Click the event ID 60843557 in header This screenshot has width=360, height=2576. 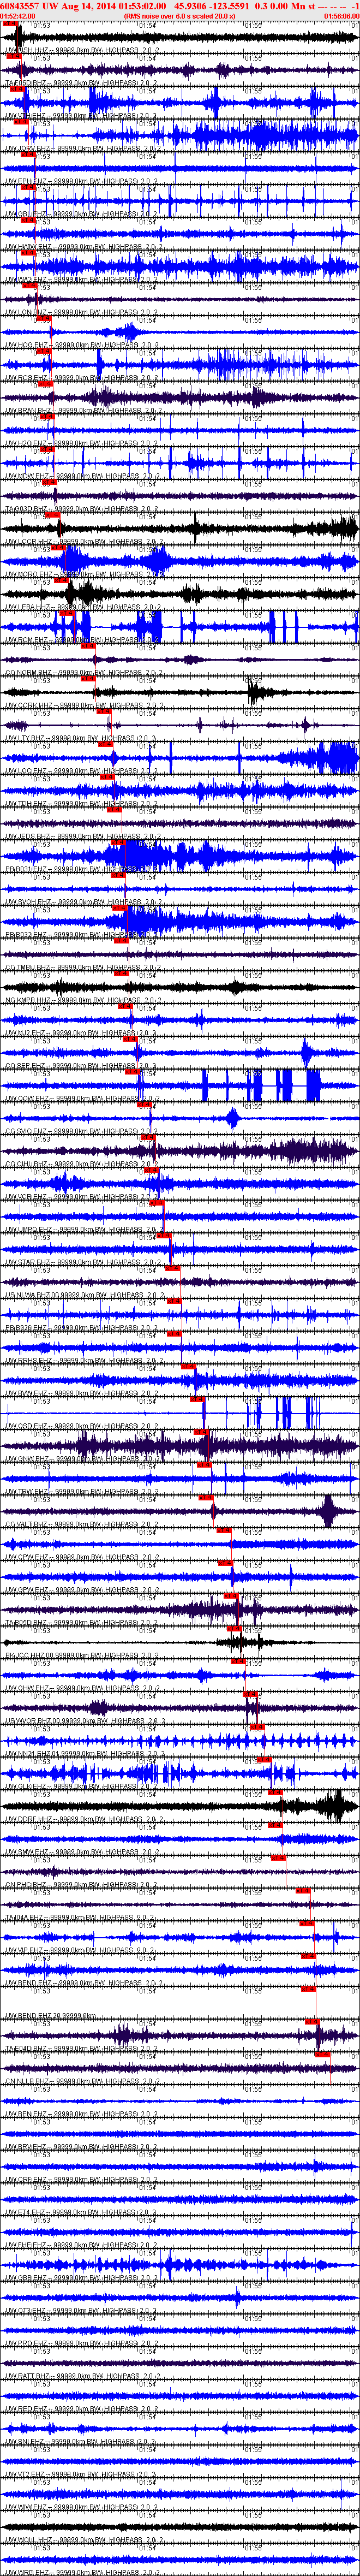tap(20, 6)
